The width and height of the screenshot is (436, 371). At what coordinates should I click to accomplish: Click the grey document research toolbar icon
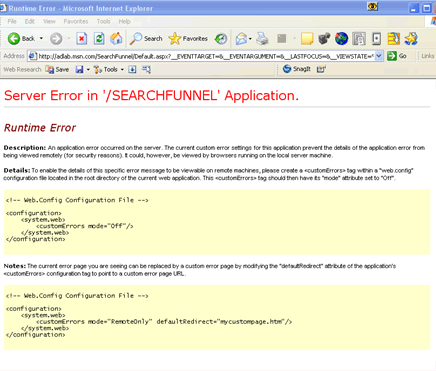(359, 39)
